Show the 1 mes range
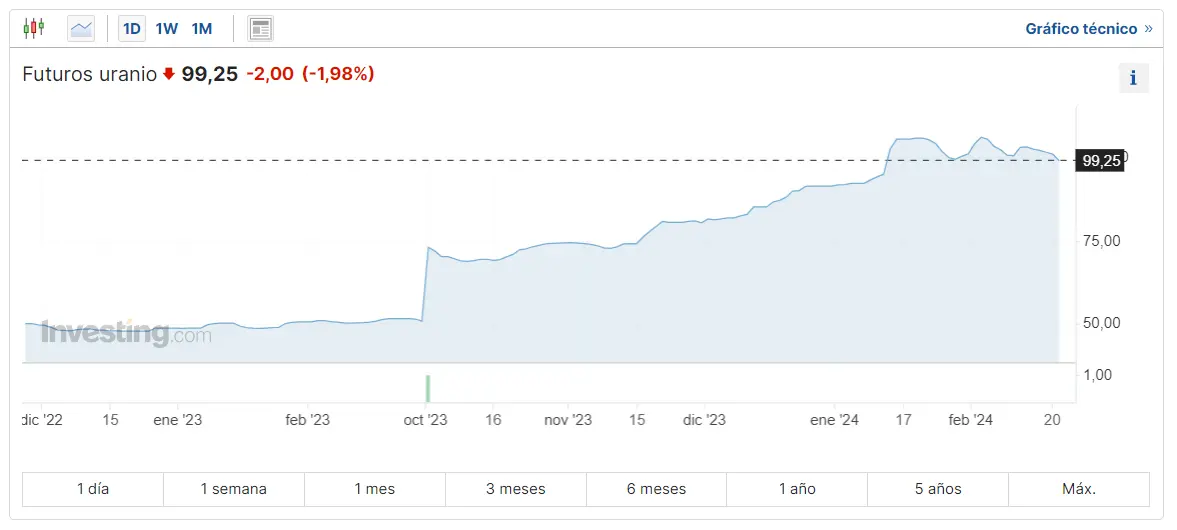Viewport: 1177px width, 530px height. [x=375, y=489]
